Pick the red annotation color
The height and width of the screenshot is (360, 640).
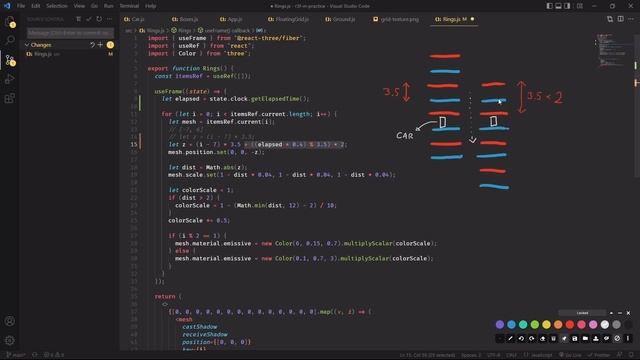pyautogui.click(x=570, y=324)
